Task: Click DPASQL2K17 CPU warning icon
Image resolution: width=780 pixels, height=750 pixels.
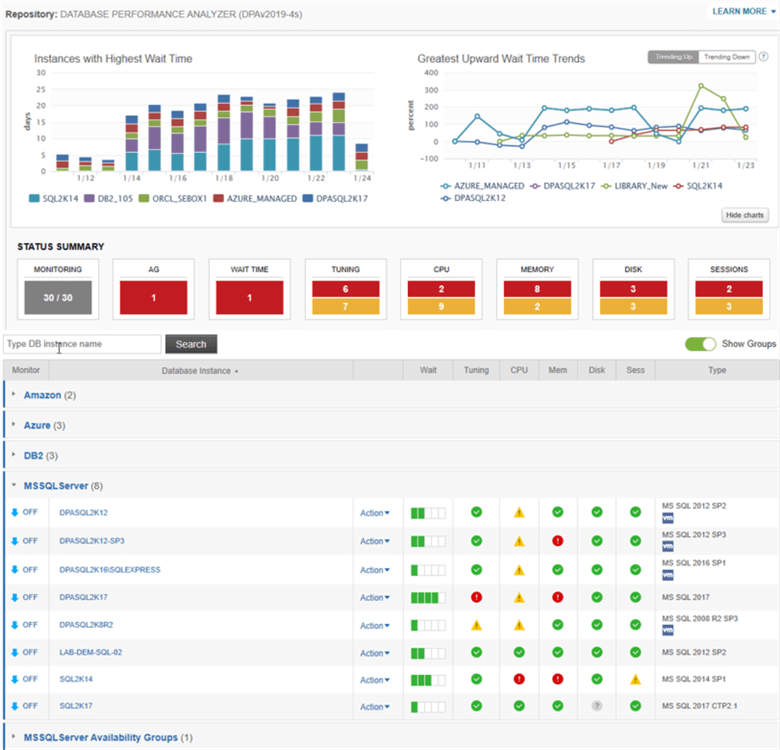Action: (x=519, y=597)
